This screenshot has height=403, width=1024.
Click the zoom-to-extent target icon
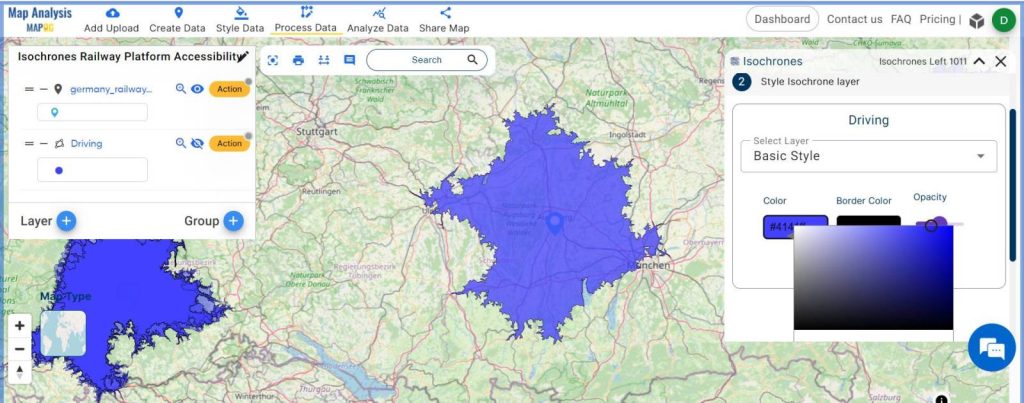pyautogui.click(x=273, y=60)
